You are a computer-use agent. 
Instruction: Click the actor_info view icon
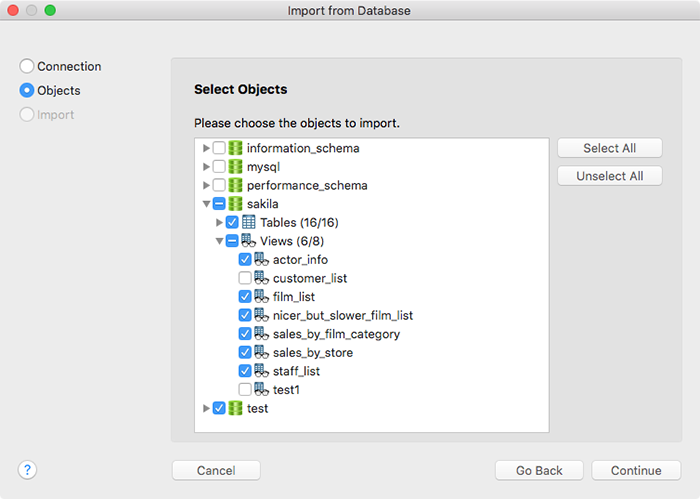pyautogui.click(x=262, y=259)
